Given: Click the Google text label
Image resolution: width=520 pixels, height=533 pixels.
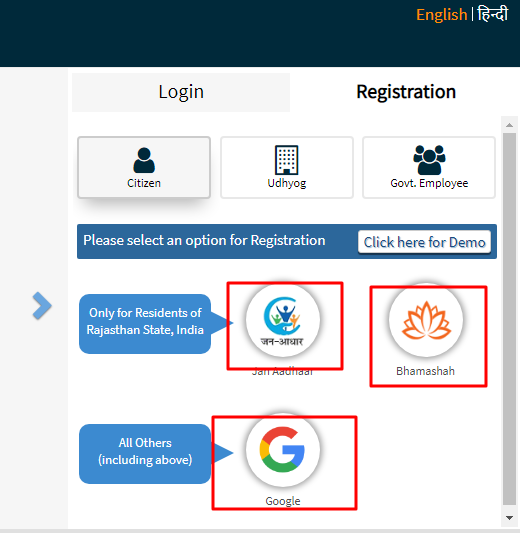Looking at the screenshot, I should point(283,501).
